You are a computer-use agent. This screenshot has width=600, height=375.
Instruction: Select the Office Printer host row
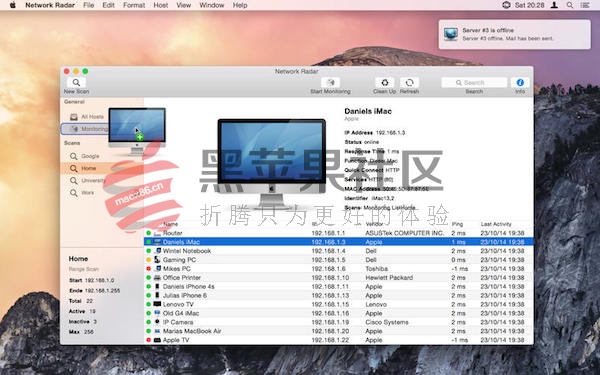click(339, 277)
